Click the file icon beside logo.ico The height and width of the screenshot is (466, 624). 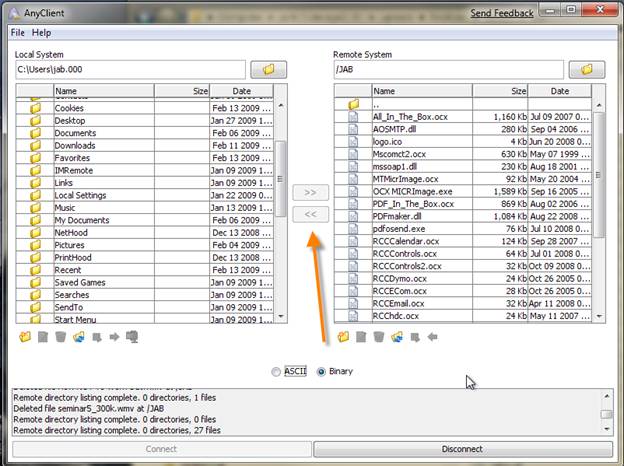point(353,142)
